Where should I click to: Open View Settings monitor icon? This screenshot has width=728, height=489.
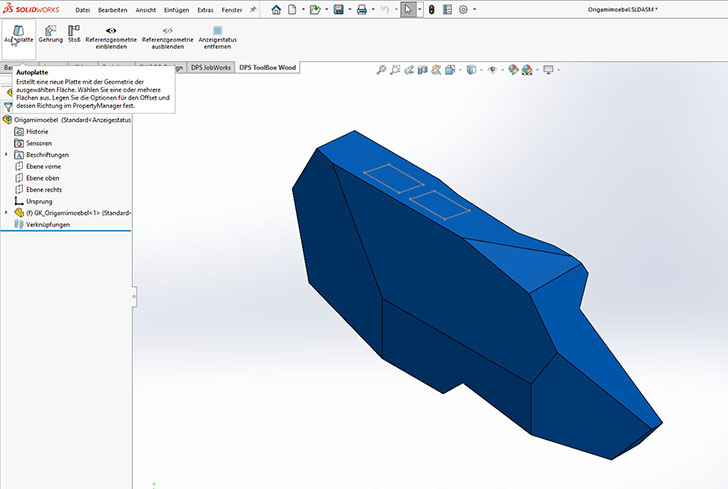coord(548,70)
